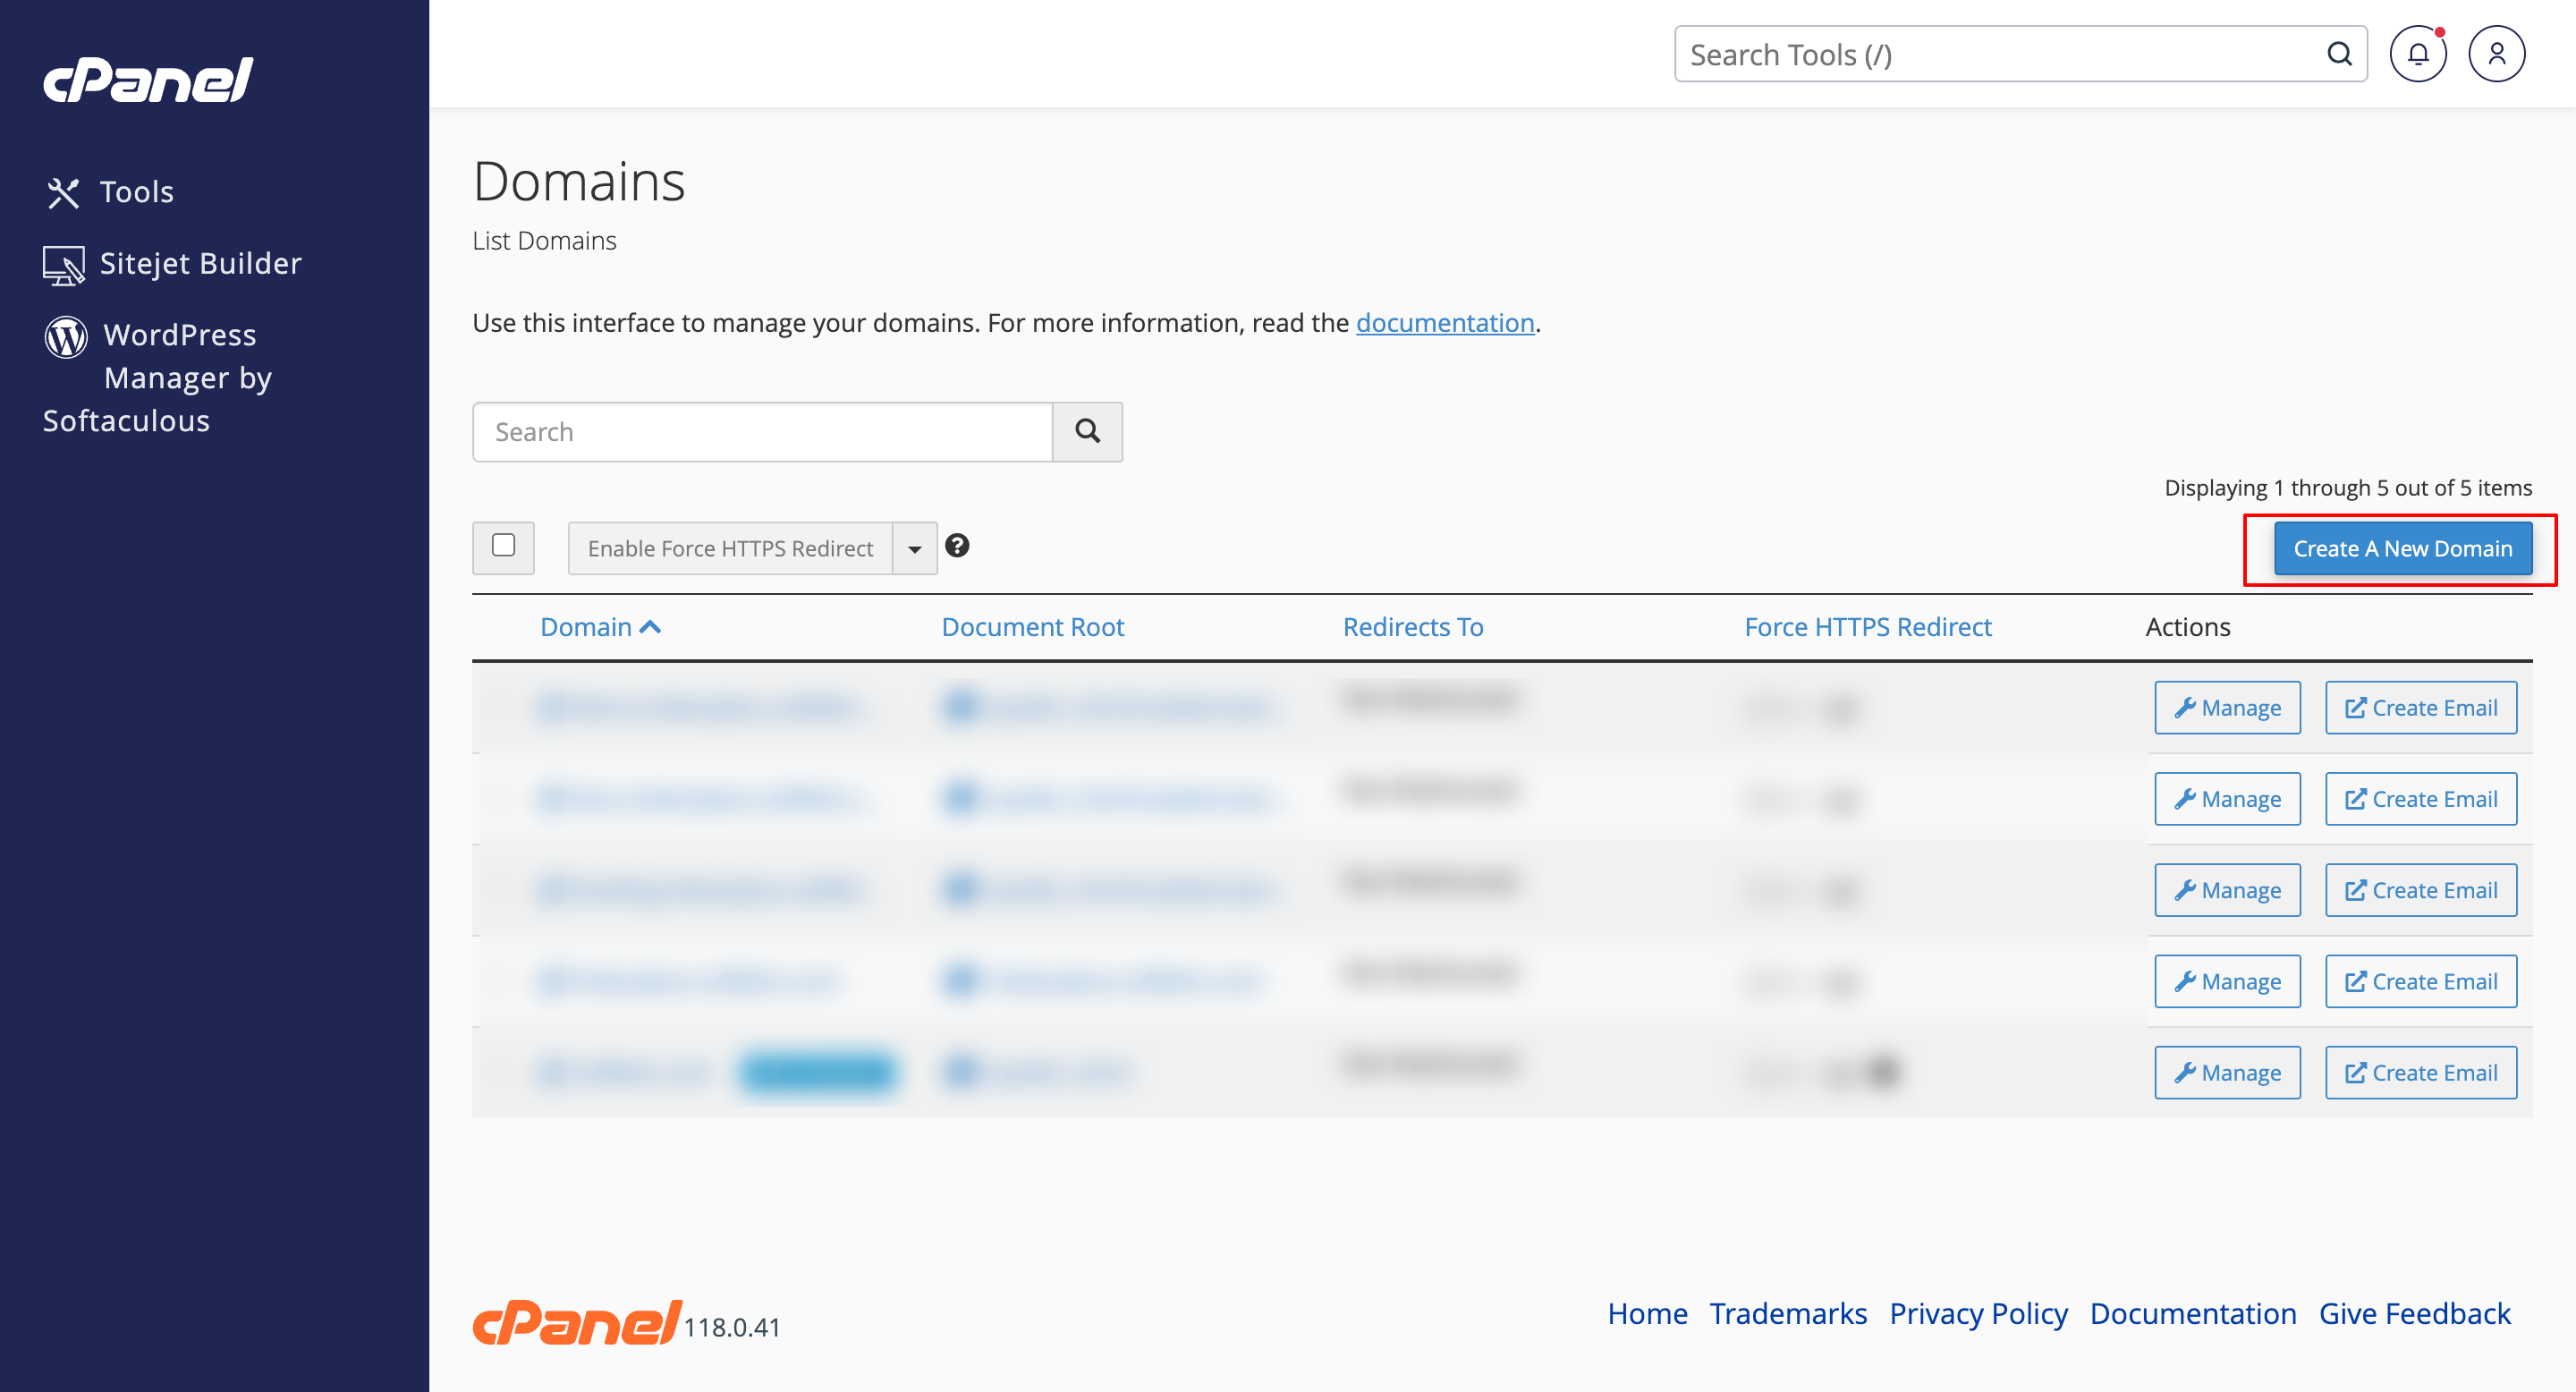Click Manage for the last domain row
This screenshot has width=2576, height=1392.
2227,1073
